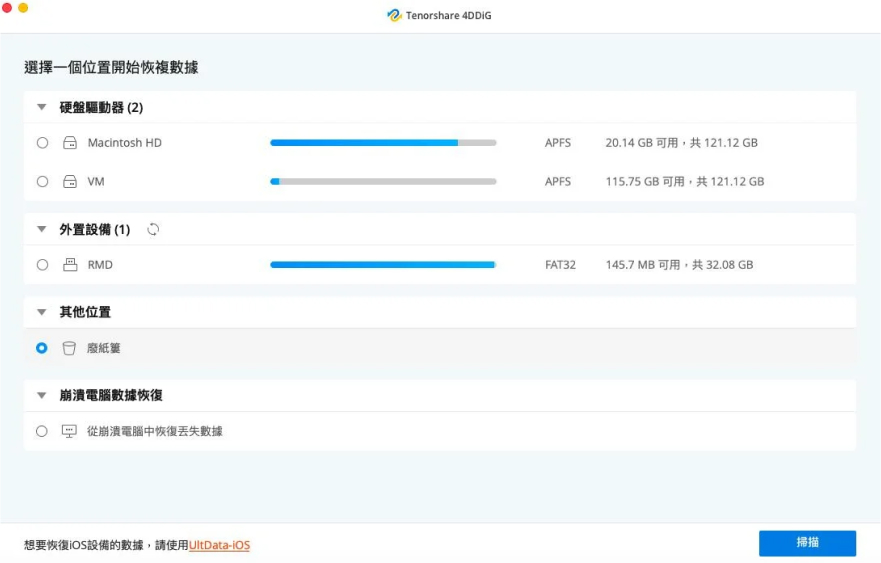The width and height of the screenshot is (881, 563).
Task: Click the 選擇一個位置開始恢復數據 title
Action: (111, 67)
